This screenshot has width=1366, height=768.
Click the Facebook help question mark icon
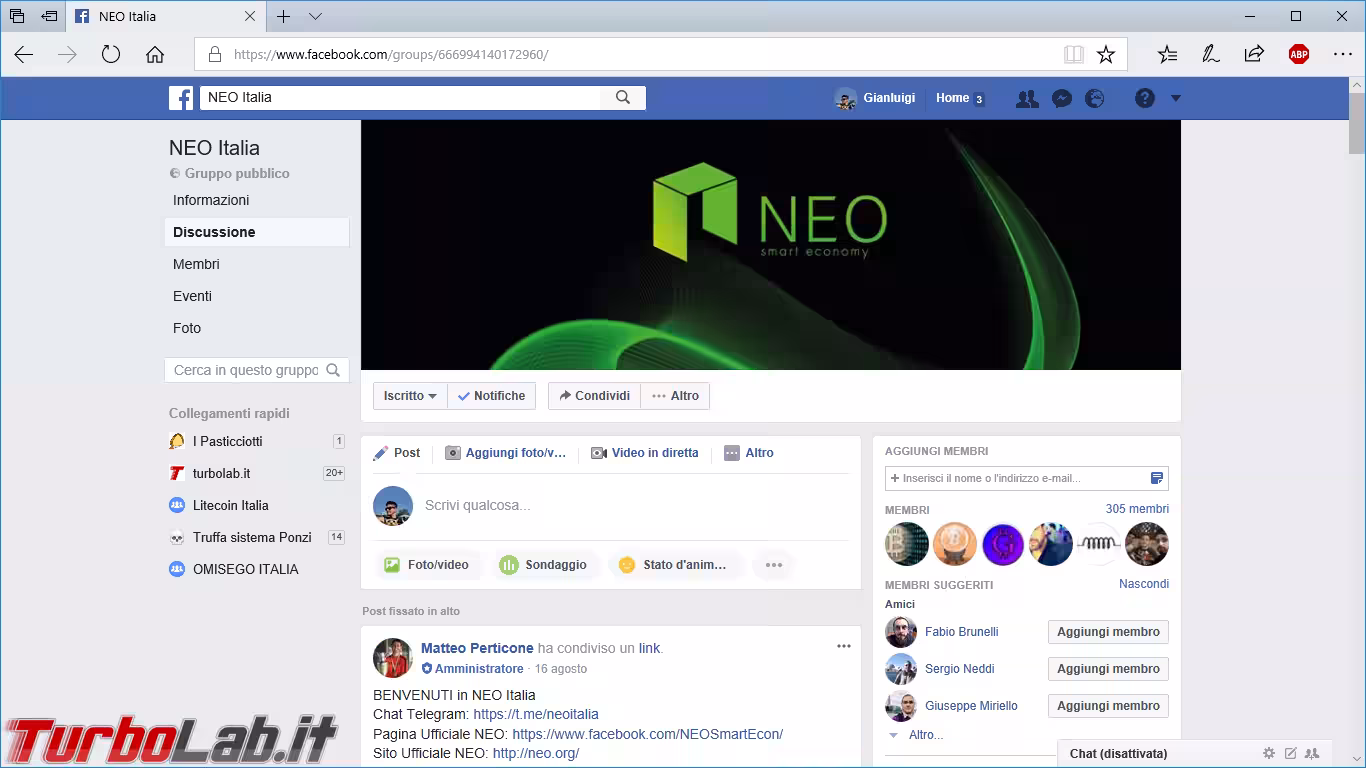pyautogui.click(x=1145, y=98)
